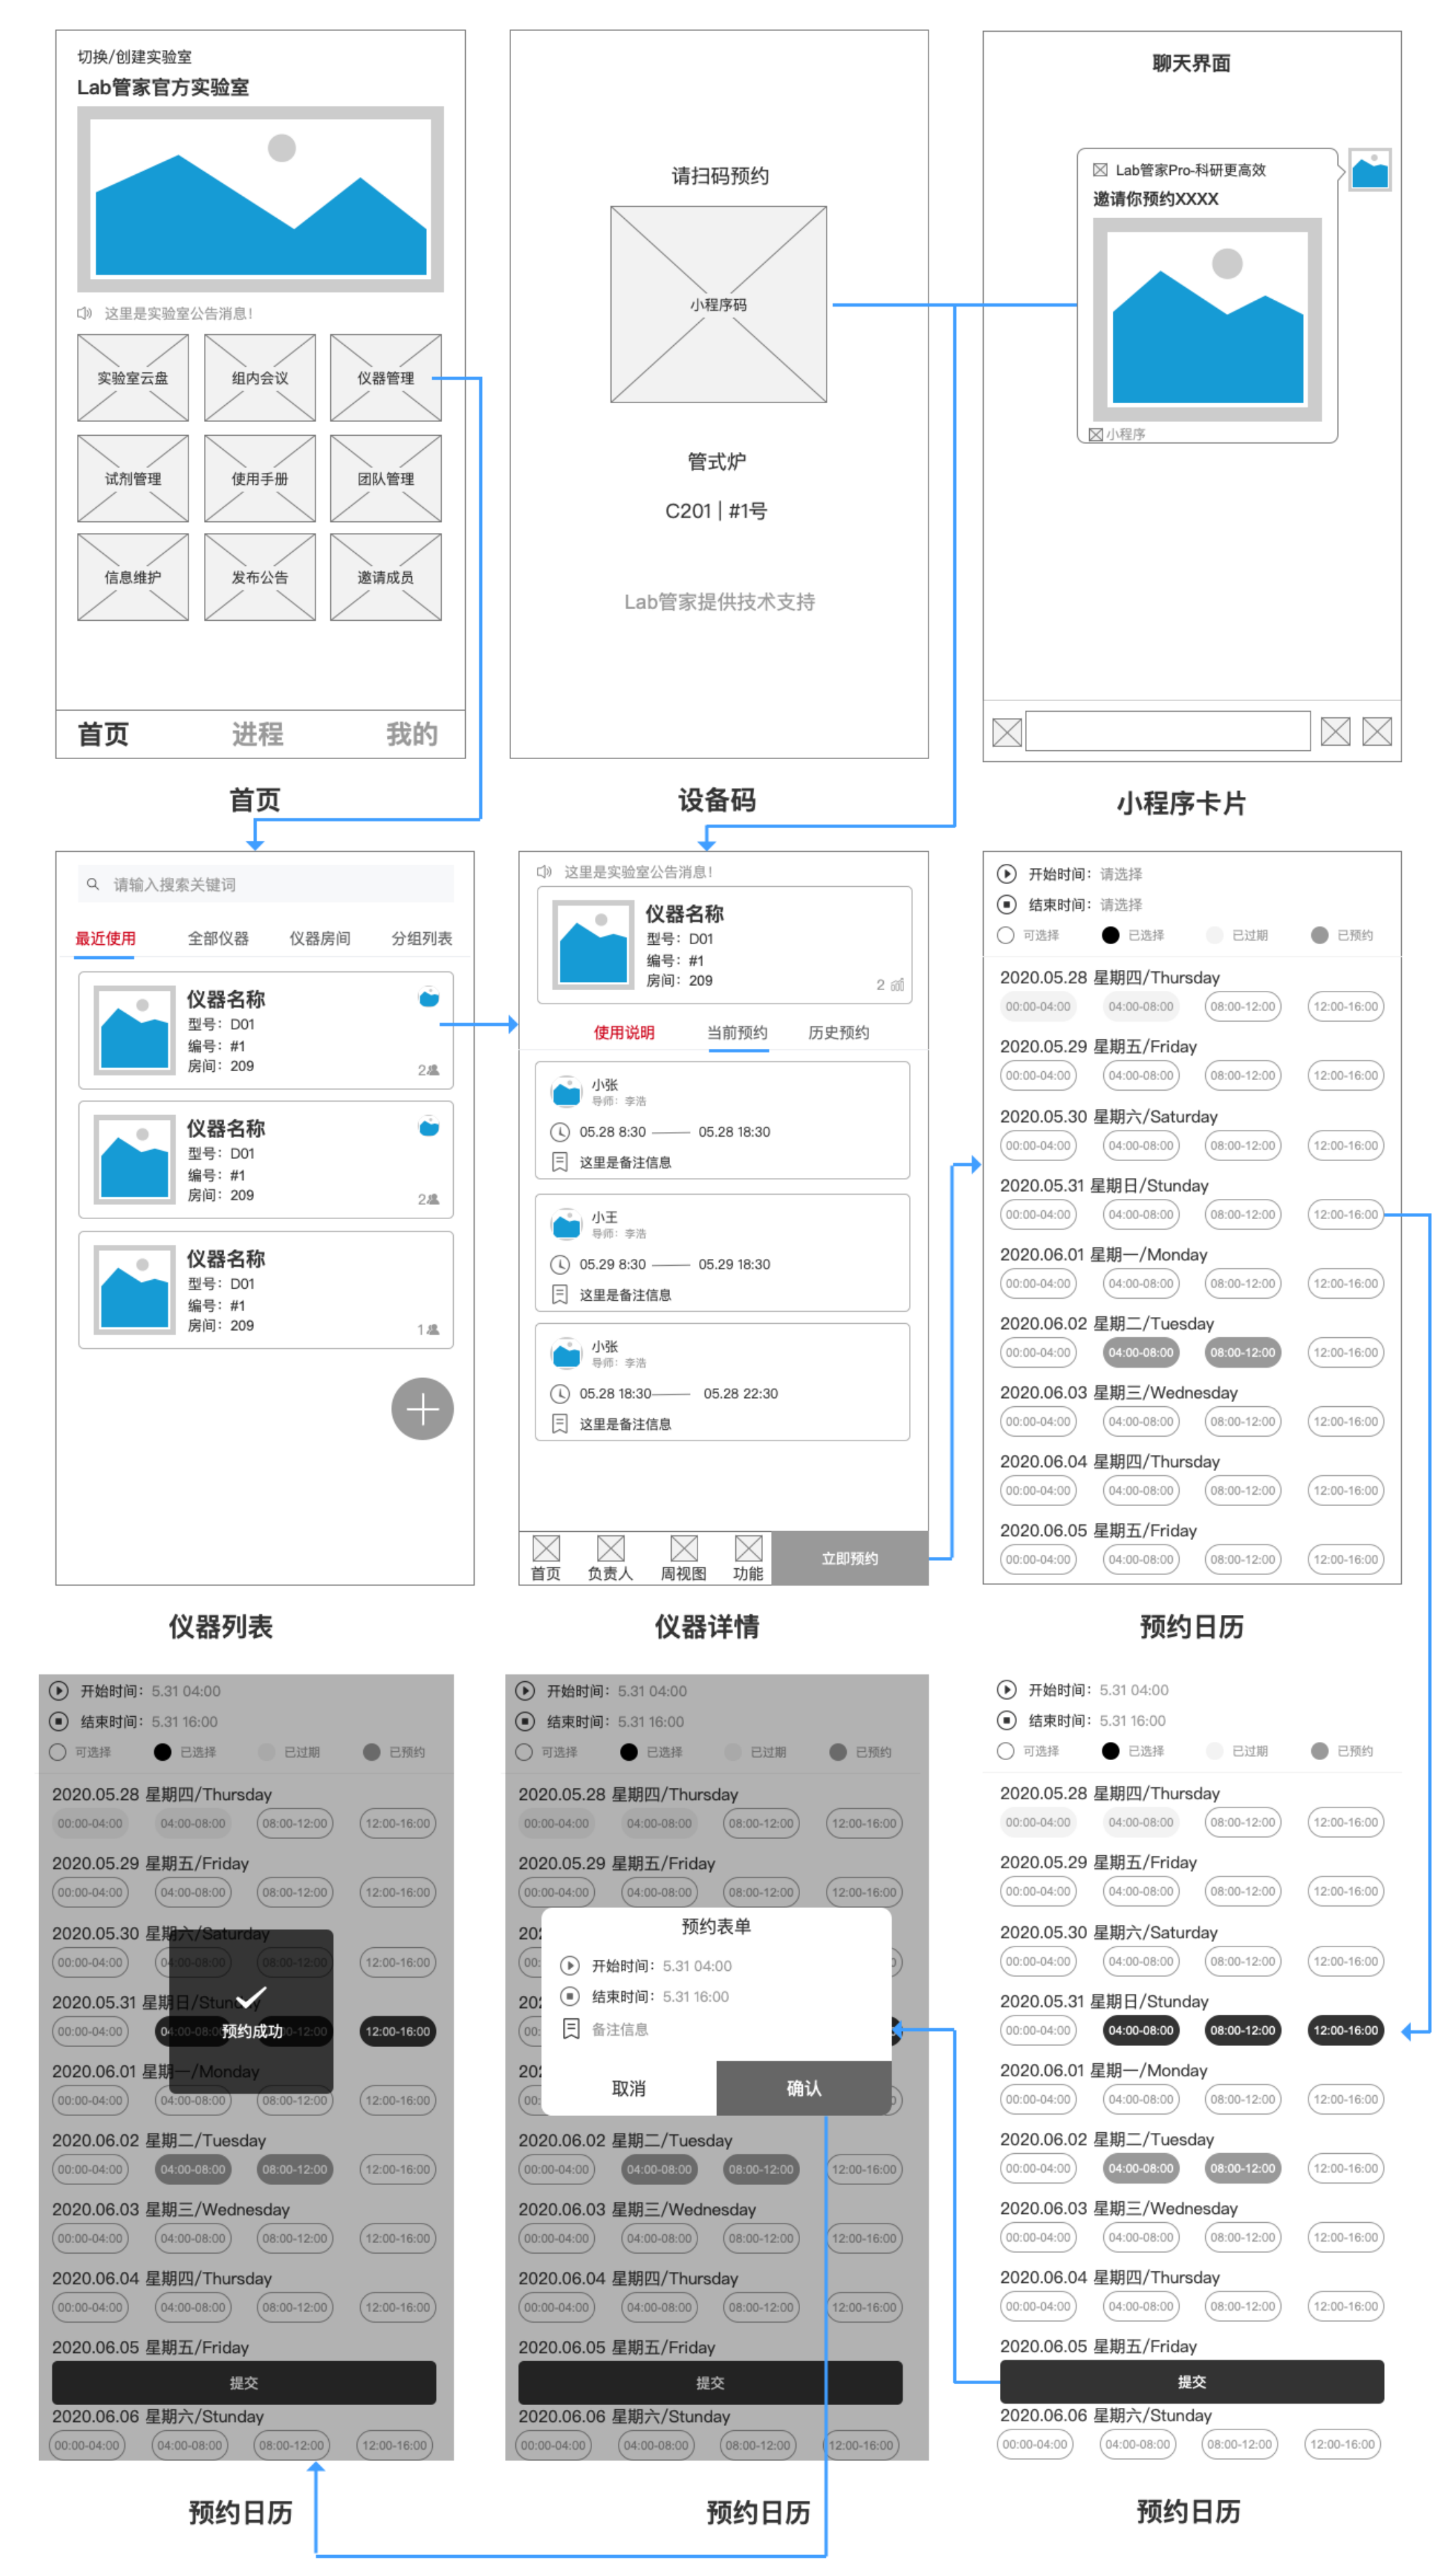Image resolution: width=1449 pixels, height=2576 pixels.
Task: Click the Lab管家官方实验室 banner image on the home page
Action: 260,199
